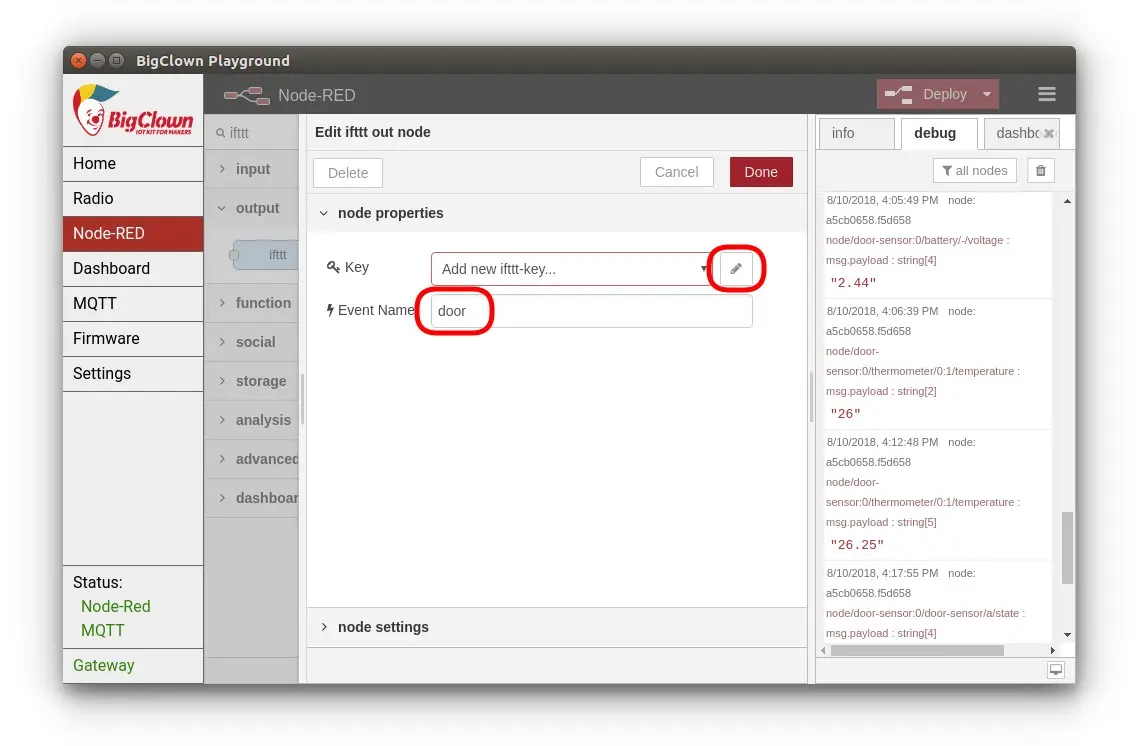Image resolution: width=1143 pixels, height=746 pixels.
Task: Open MQTT in the sidebar
Action: point(133,303)
